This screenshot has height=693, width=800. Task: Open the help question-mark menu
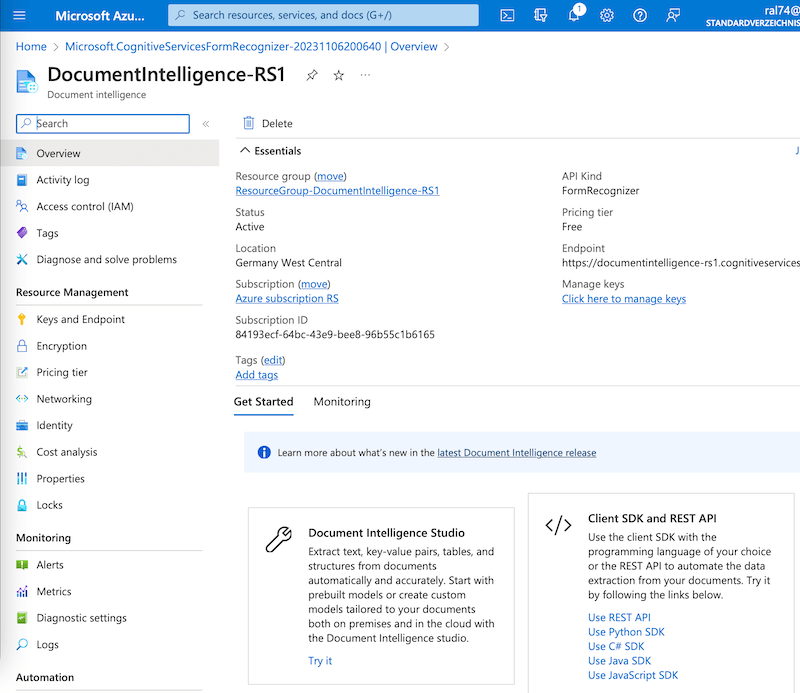[640, 15]
